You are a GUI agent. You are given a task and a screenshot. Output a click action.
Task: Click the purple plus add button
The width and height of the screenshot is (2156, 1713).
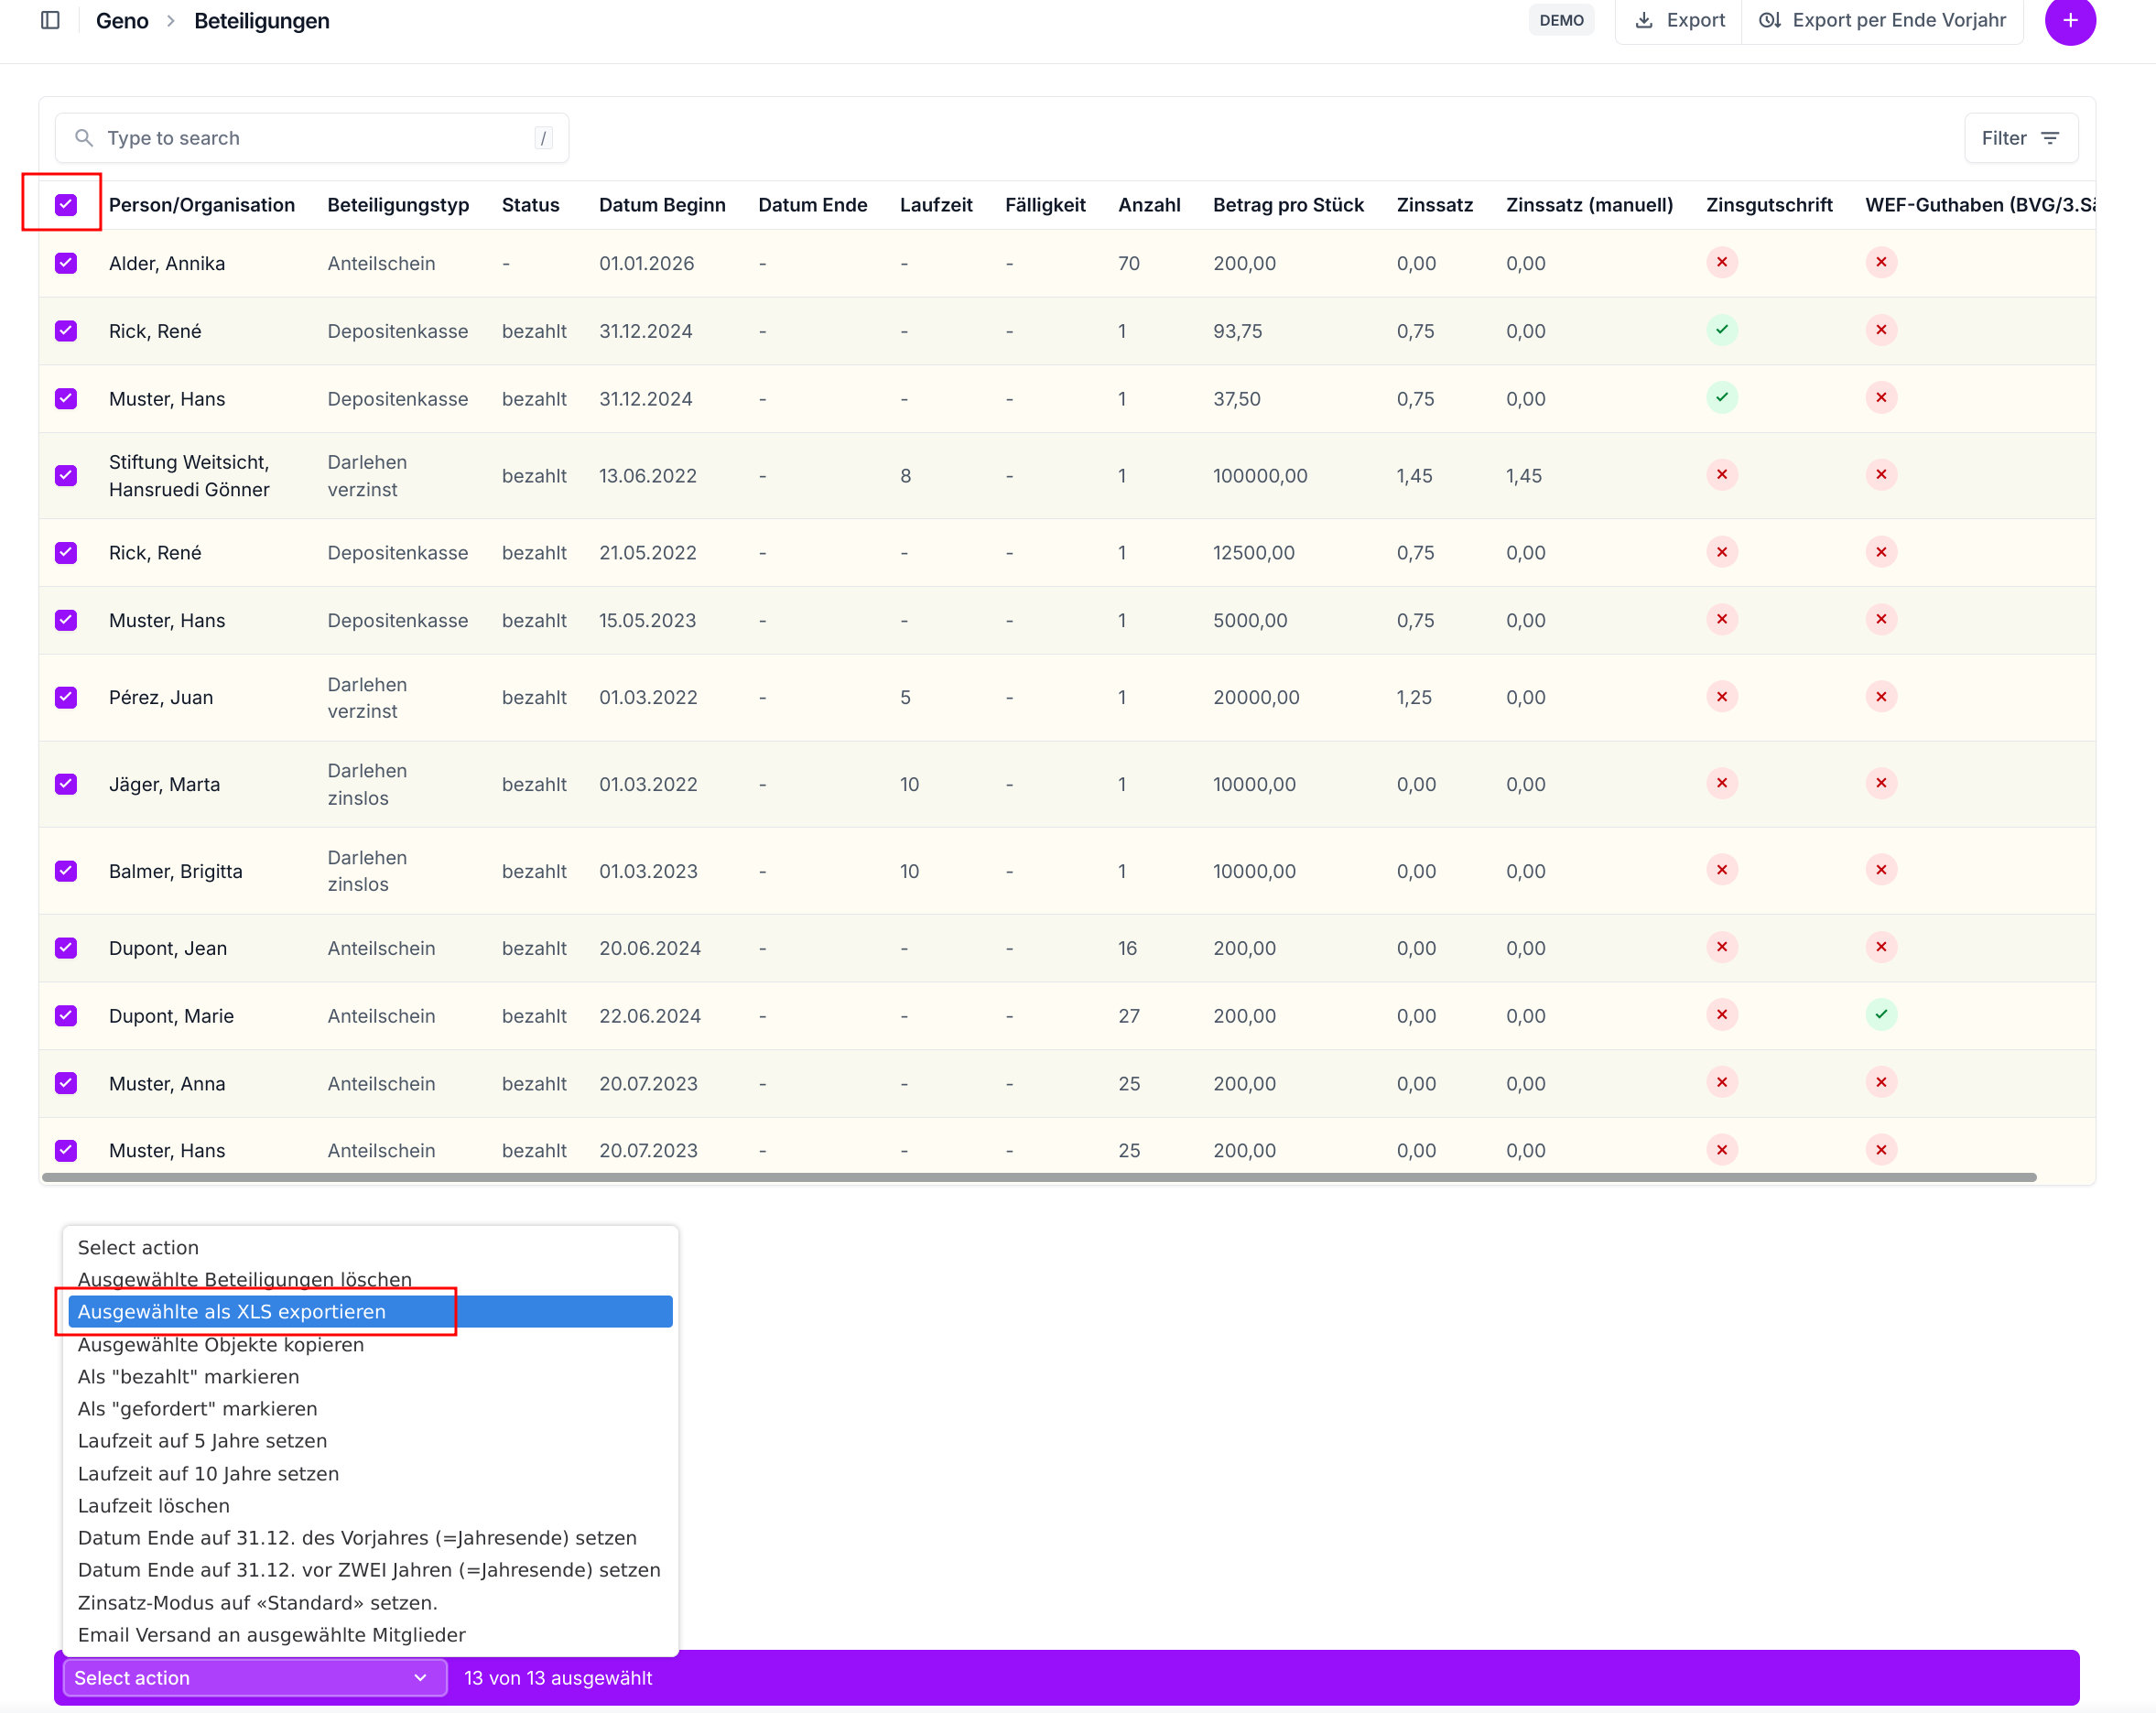2069,20
